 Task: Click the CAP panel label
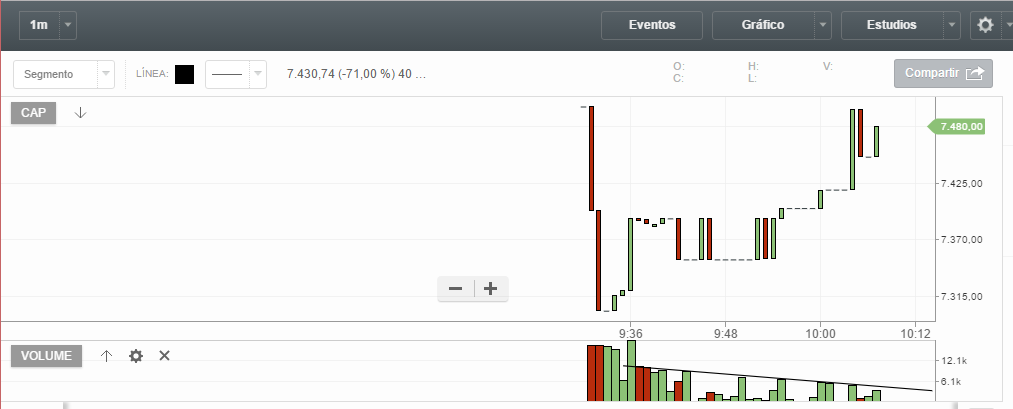[x=34, y=113]
